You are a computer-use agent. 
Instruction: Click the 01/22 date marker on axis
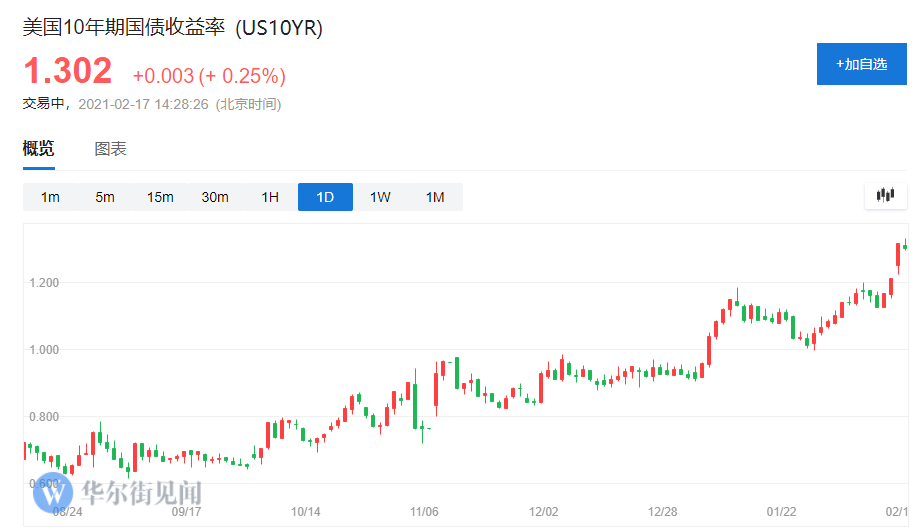(783, 512)
